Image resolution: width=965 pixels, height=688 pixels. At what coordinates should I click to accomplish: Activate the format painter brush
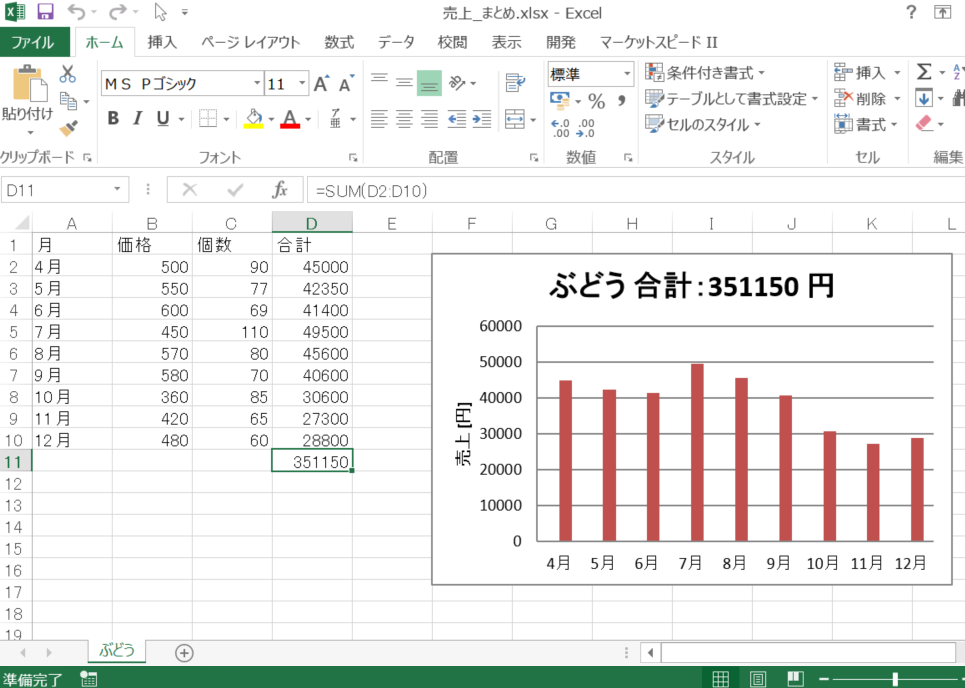tap(68, 127)
